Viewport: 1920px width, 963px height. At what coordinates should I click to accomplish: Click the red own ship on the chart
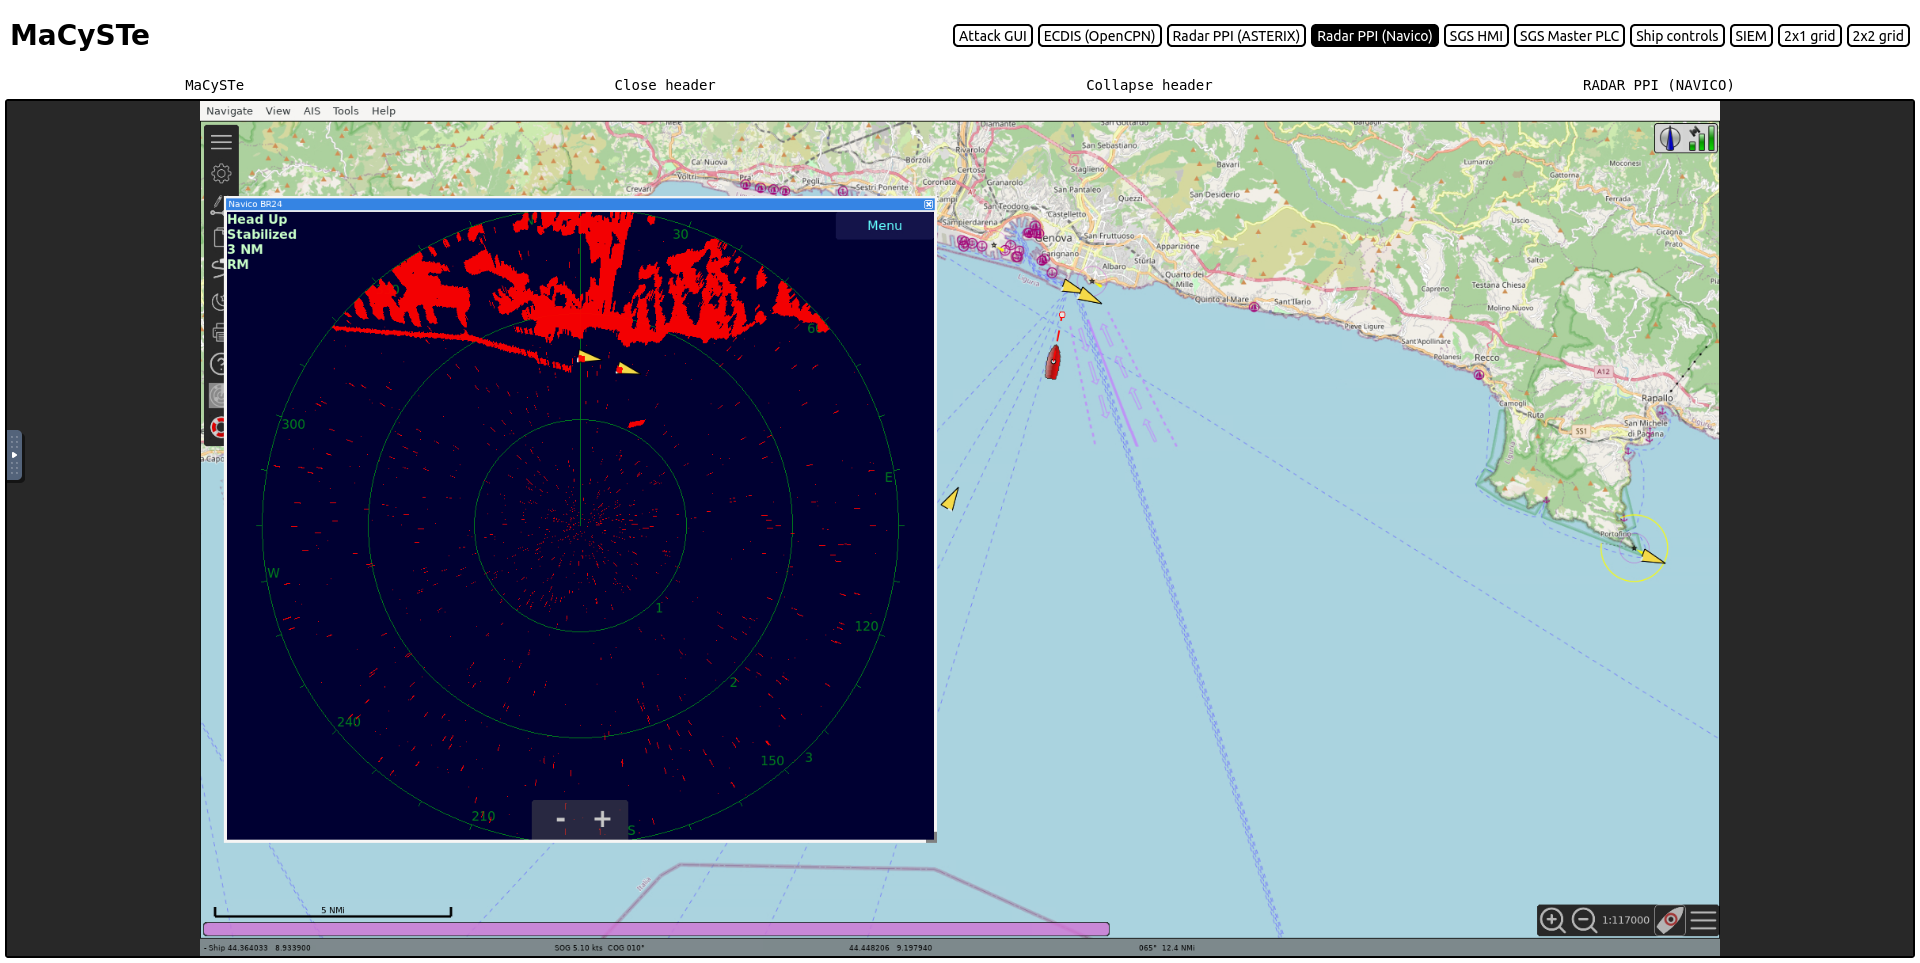[x=1053, y=362]
